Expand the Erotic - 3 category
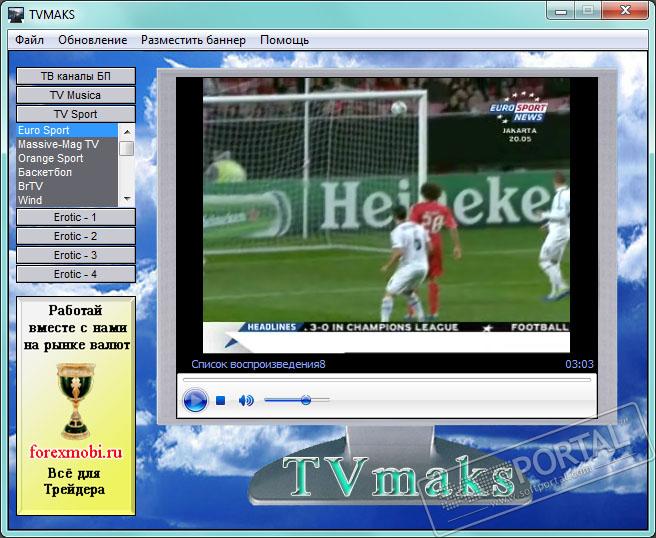Viewport: 656px width, 538px height. 76,255
